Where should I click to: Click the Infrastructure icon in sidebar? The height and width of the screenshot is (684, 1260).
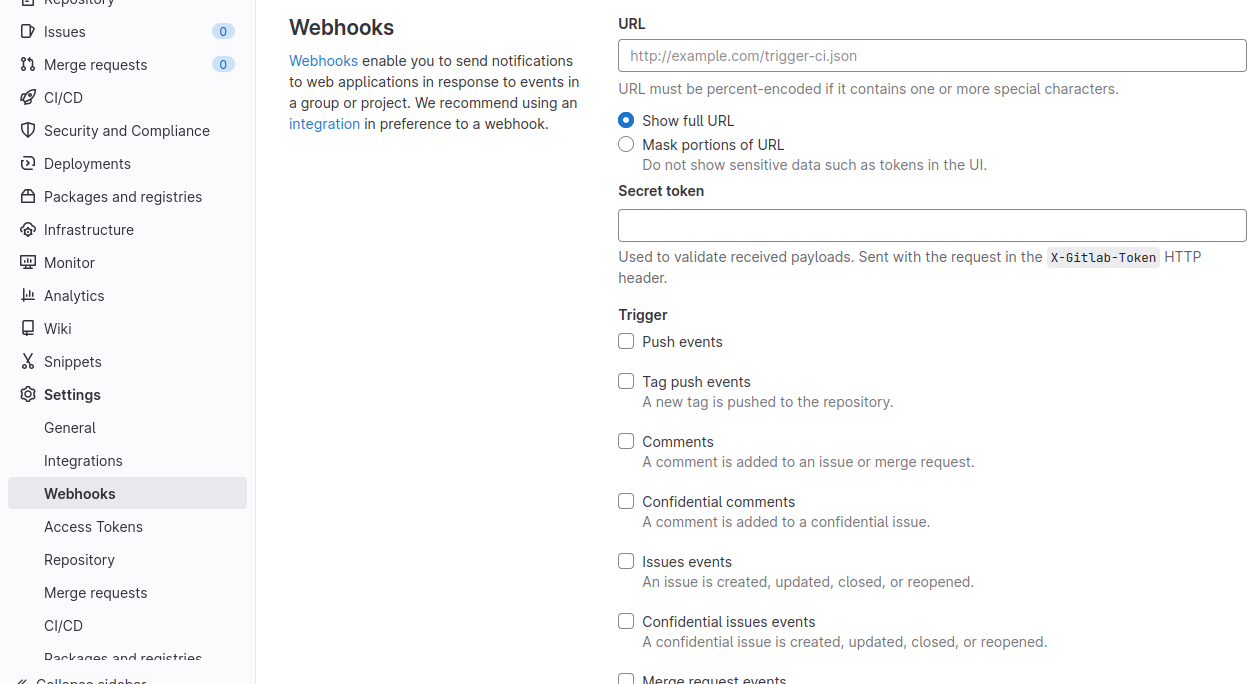(x=28, y=230)
